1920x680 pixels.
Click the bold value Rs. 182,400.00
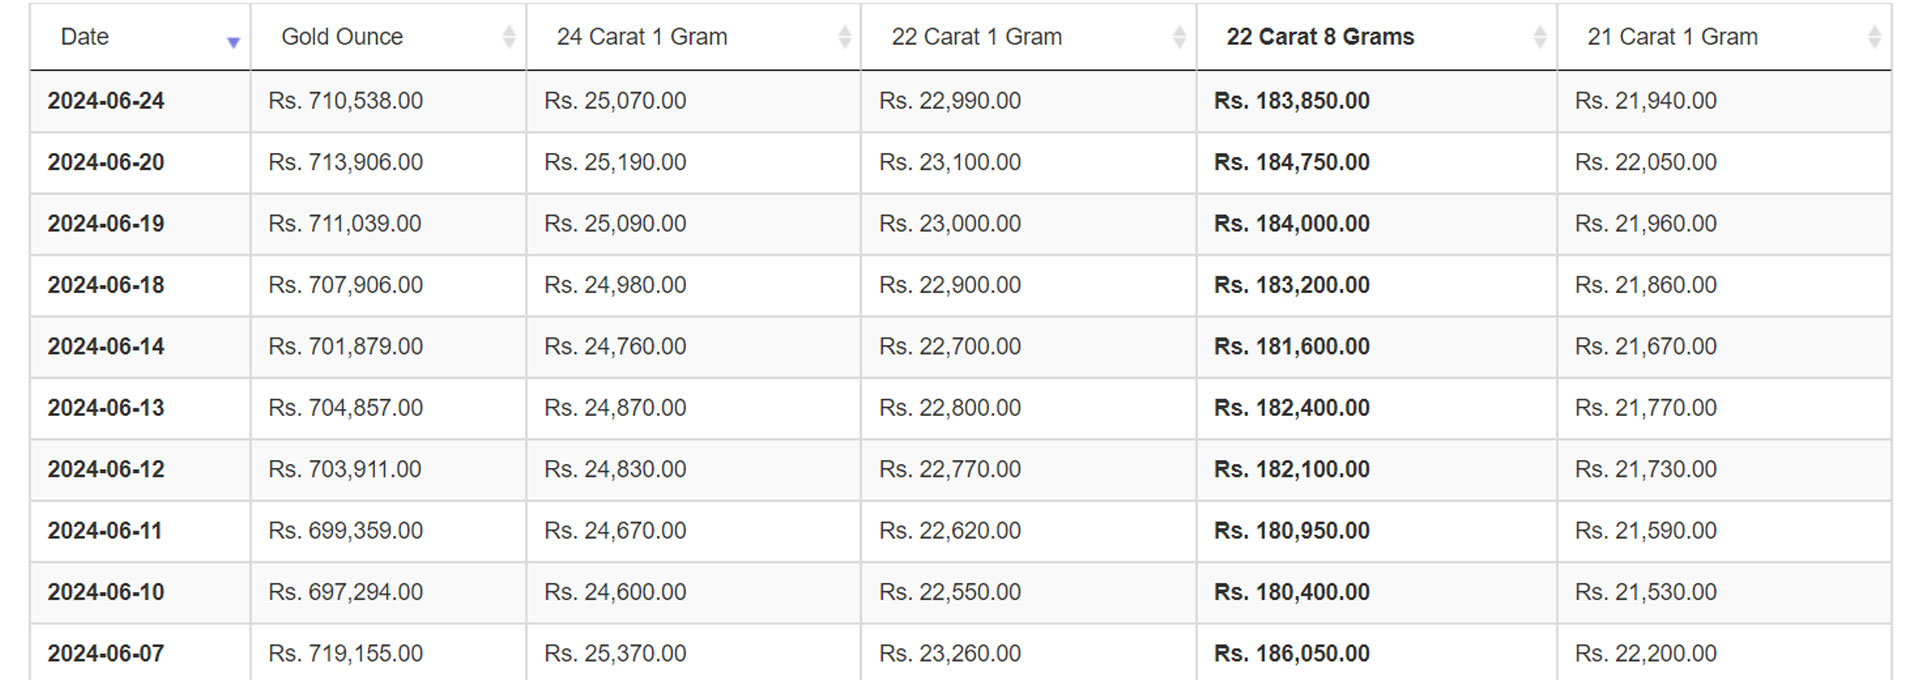pos(1292,408)
